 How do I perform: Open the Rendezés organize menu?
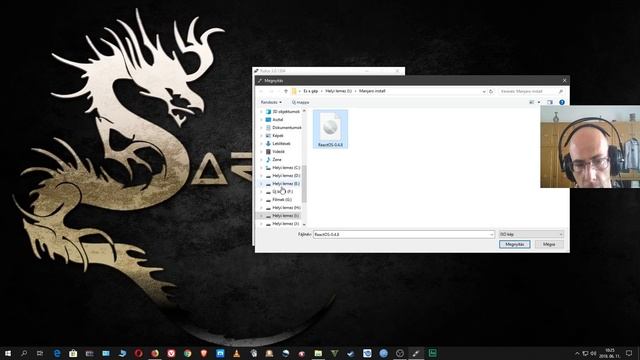[271, 102]
